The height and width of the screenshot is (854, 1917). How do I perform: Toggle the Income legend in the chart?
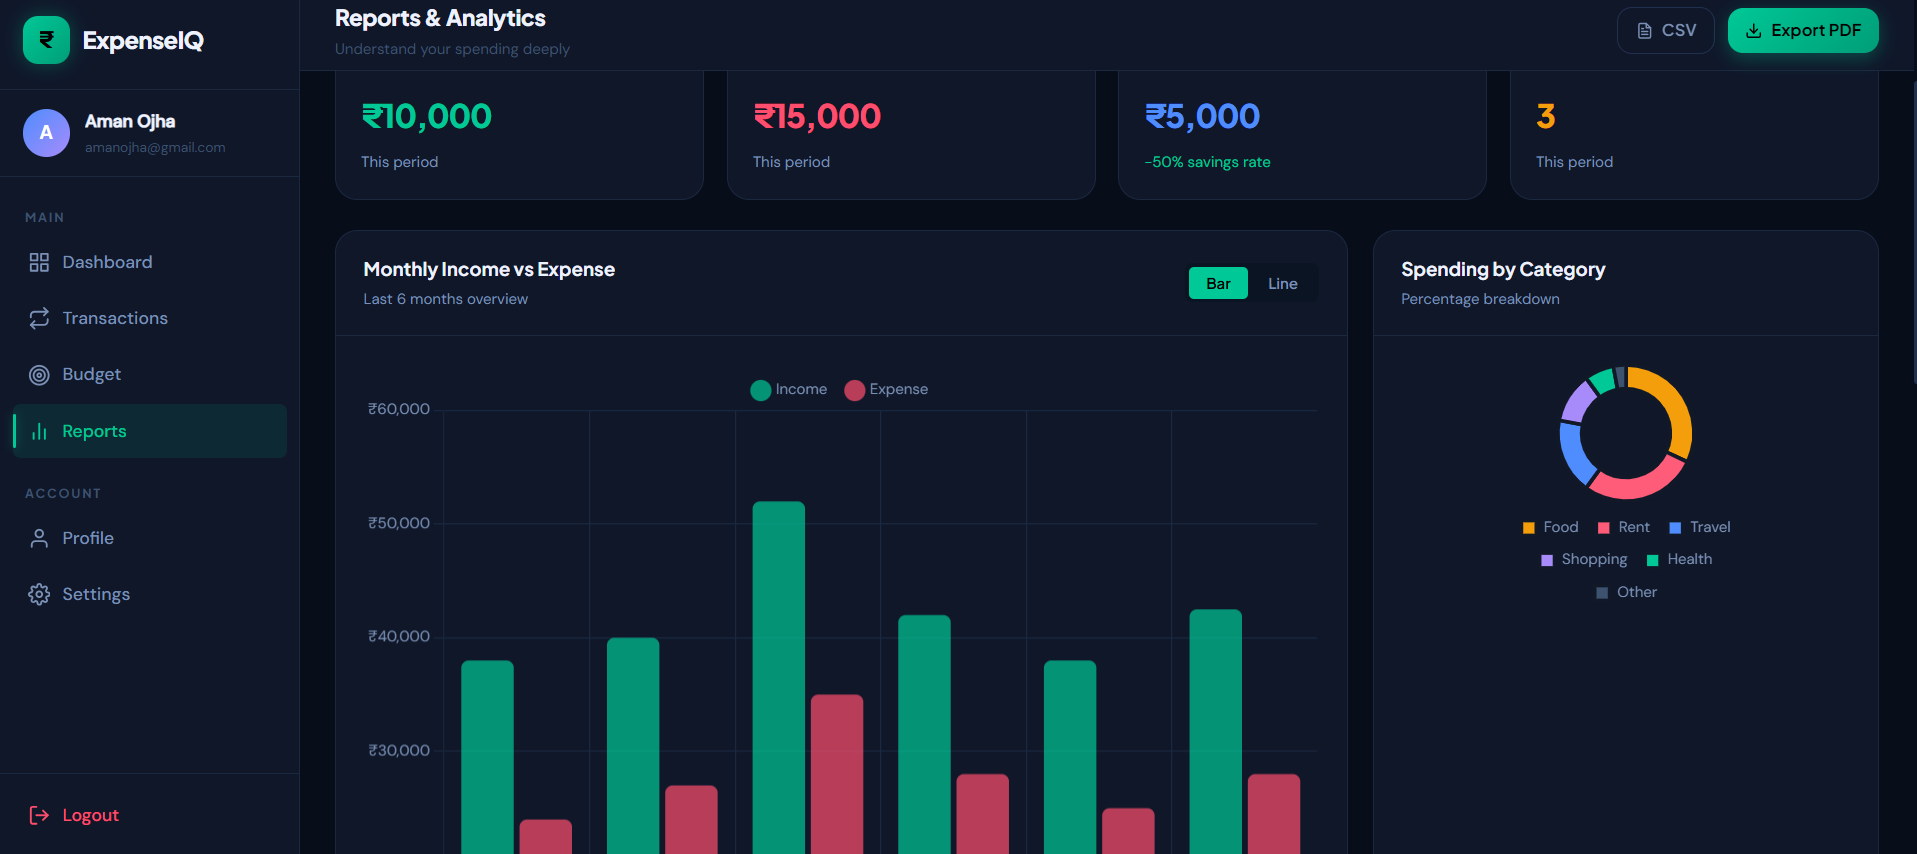pos(789,390)
